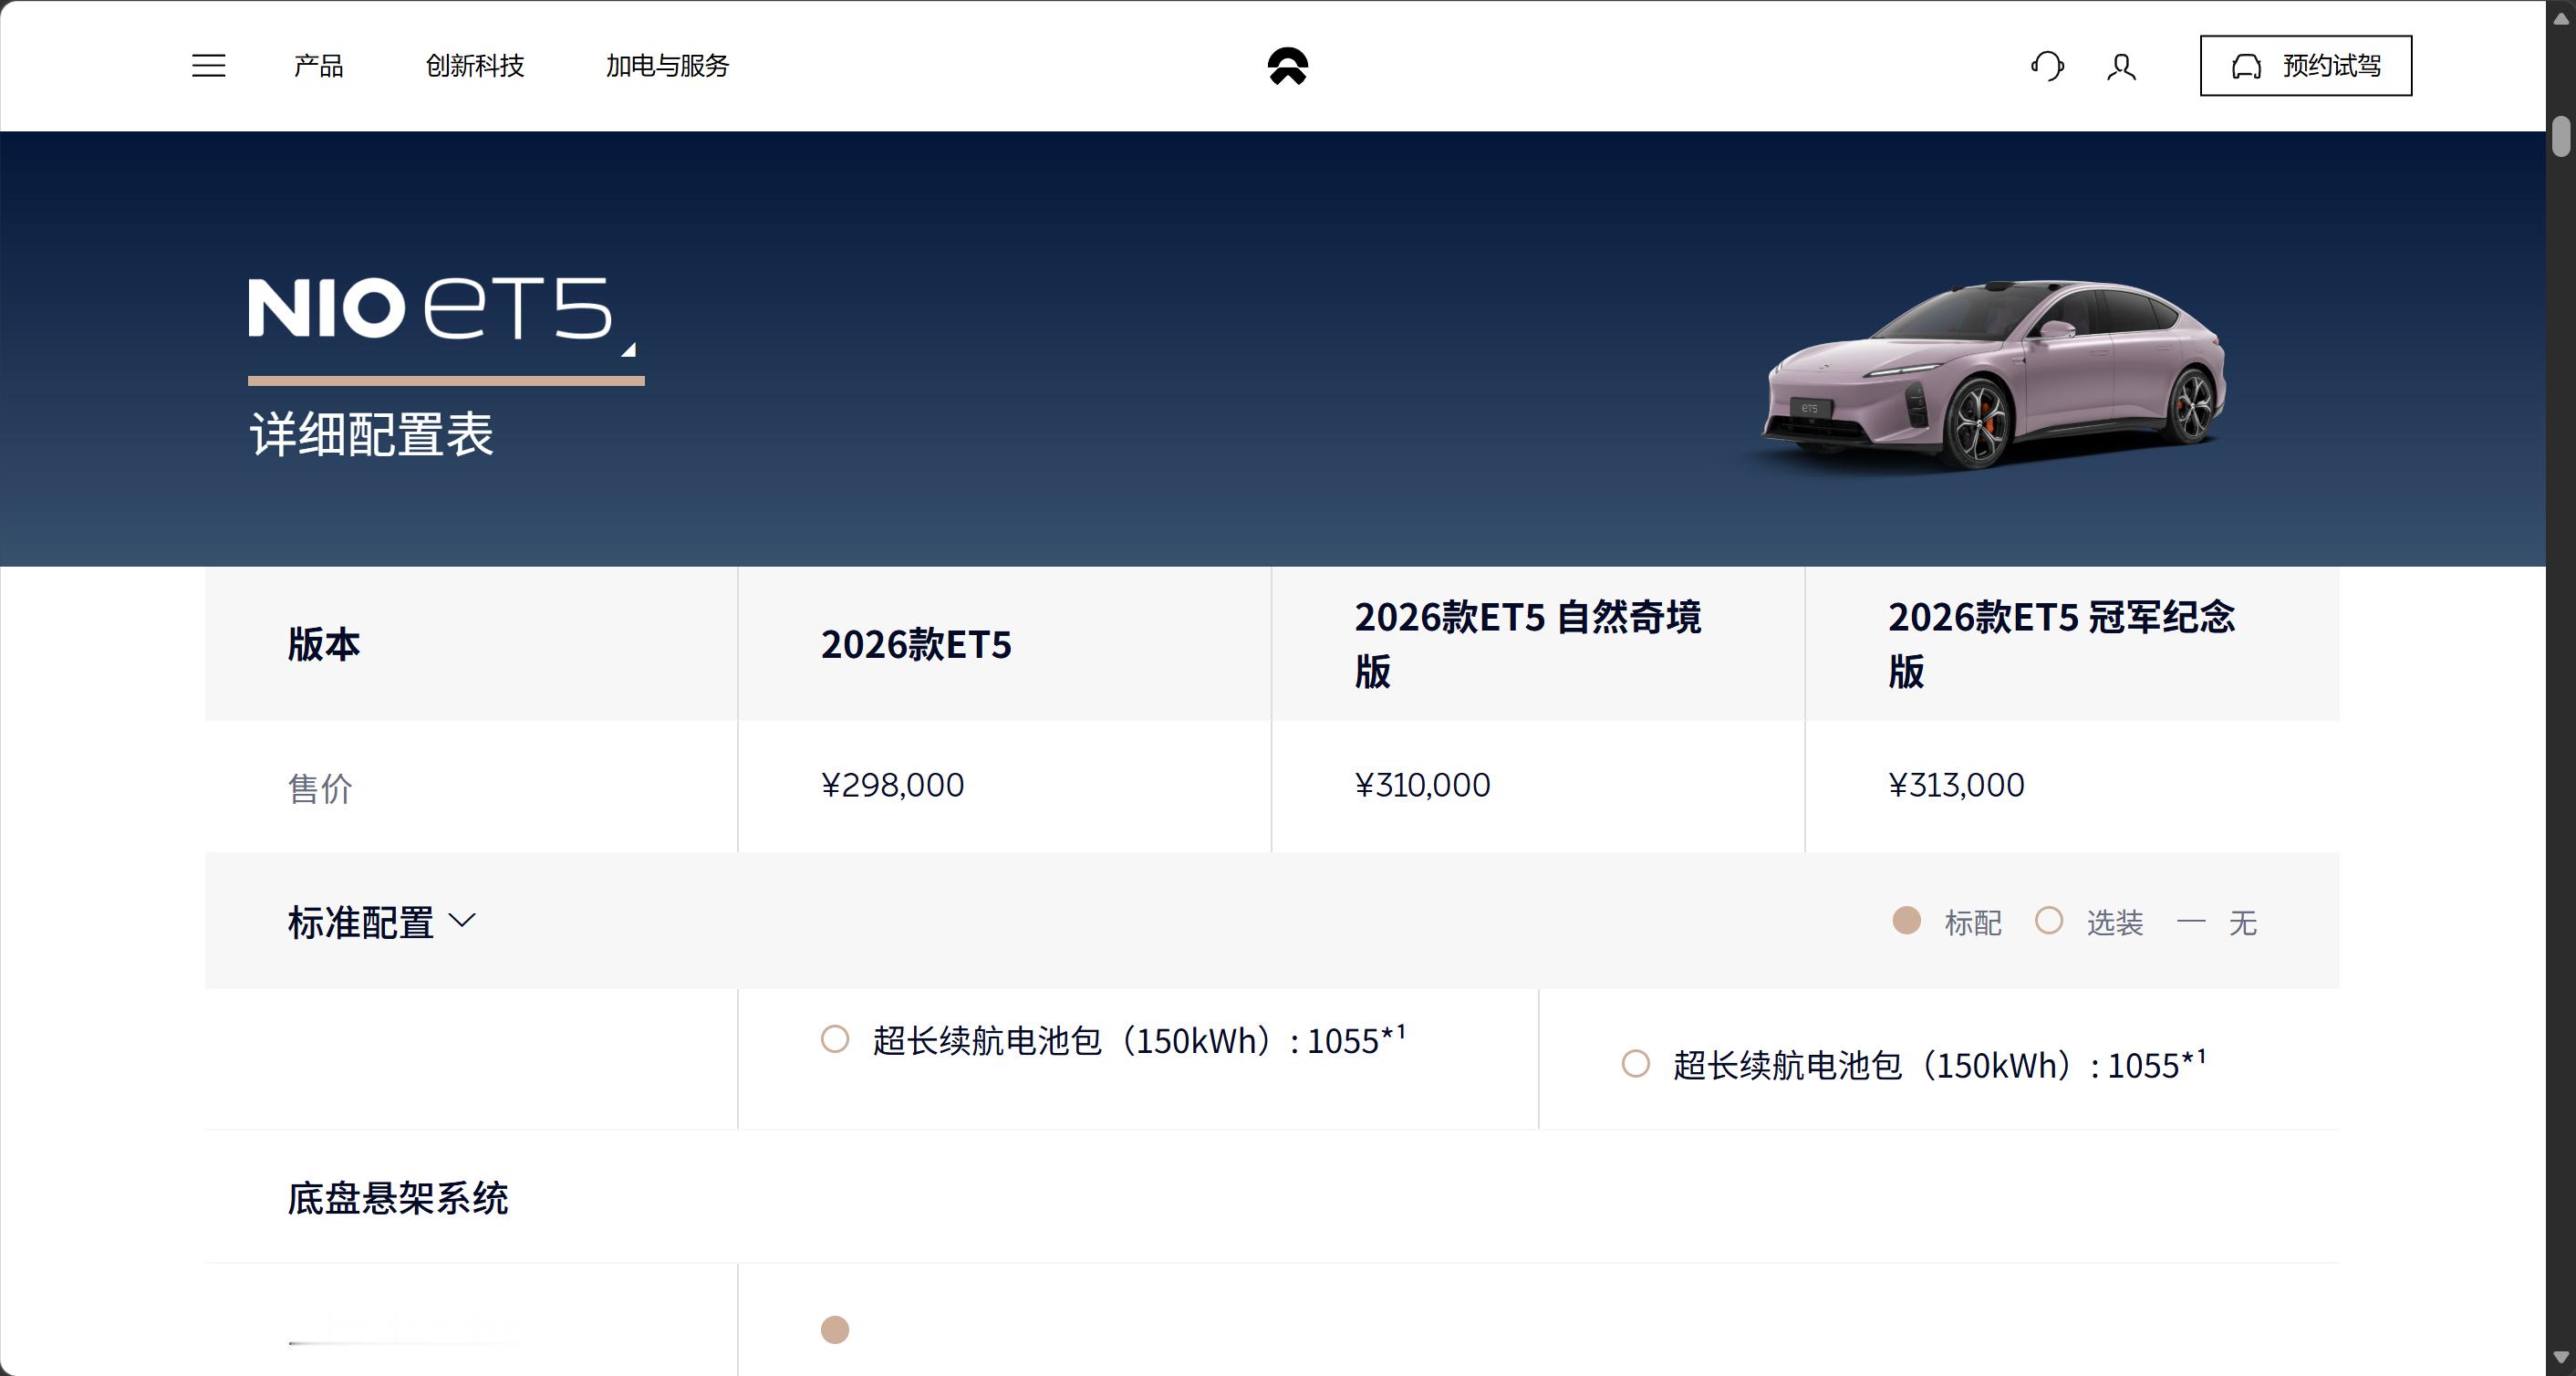This screenshot has height=1376, width=2576.
Task: Open customer service headset icon
Action: pos(2047,66)
